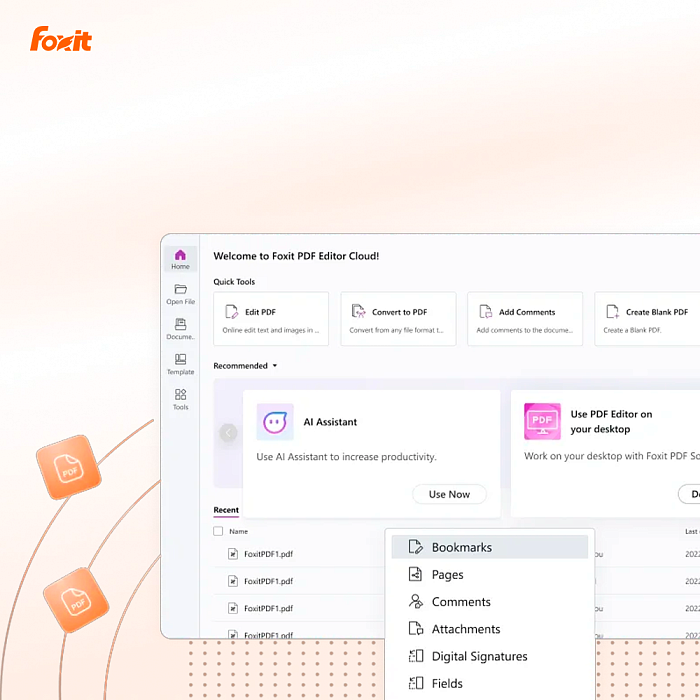Click the AI Assistant icon
700x700 pixels.
(x=275, y=422)
